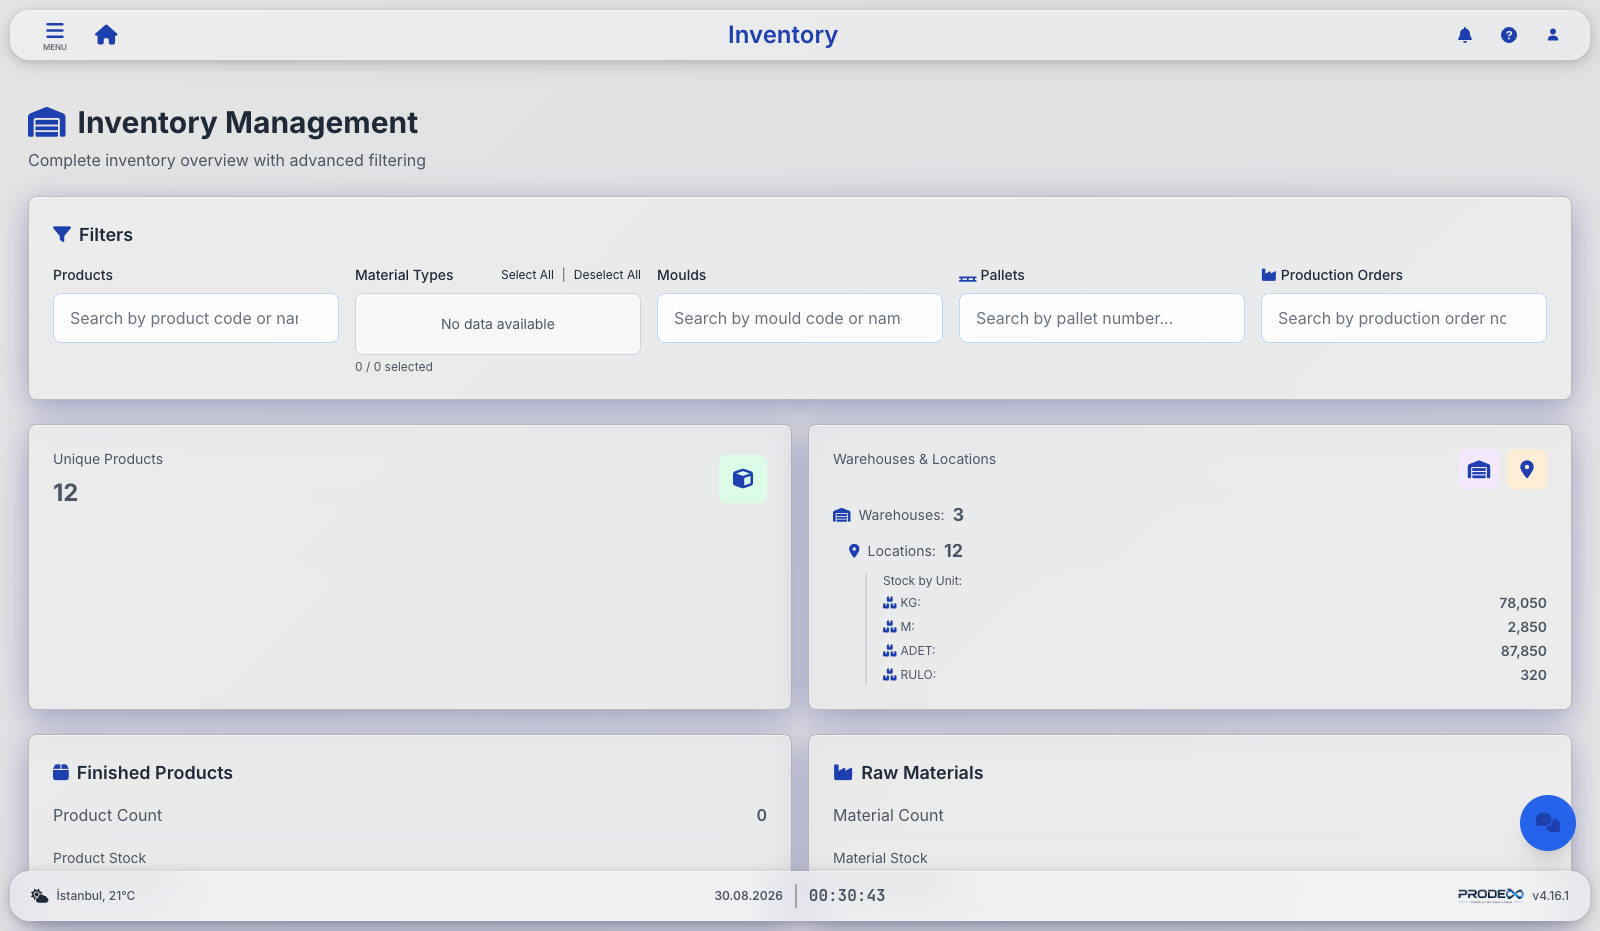This screenshot has width=1600, height=931.
Task: Click the '0 / 0 selected' text
Action: tap(394, 367)
